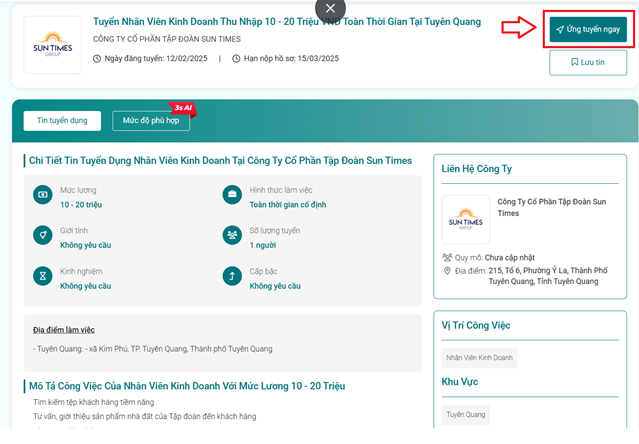Select the Nhân Viên Kinh Doanh tag
Image resolution: width=639 pixels, height=444 pixels.
pos(479,357)
